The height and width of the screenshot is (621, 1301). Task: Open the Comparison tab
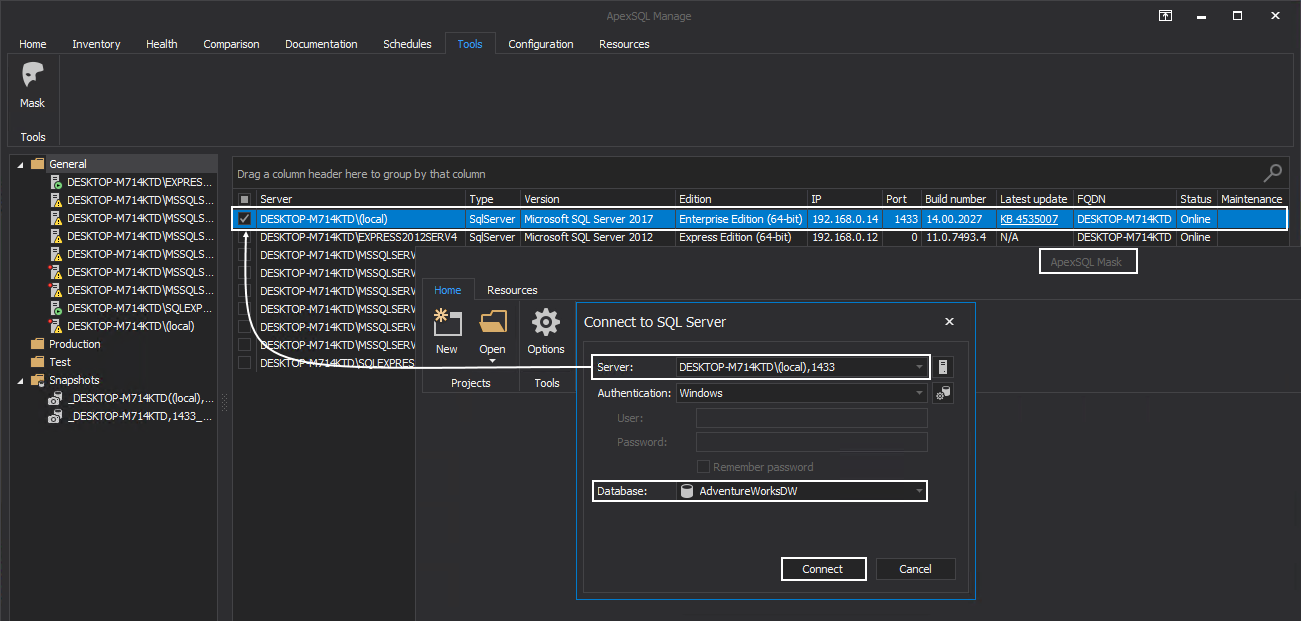231,44
